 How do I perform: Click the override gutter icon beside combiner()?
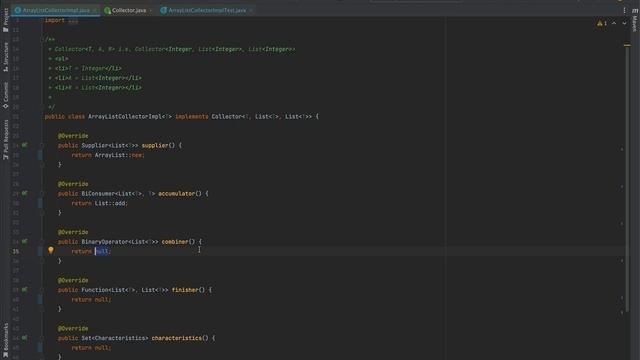24,242
